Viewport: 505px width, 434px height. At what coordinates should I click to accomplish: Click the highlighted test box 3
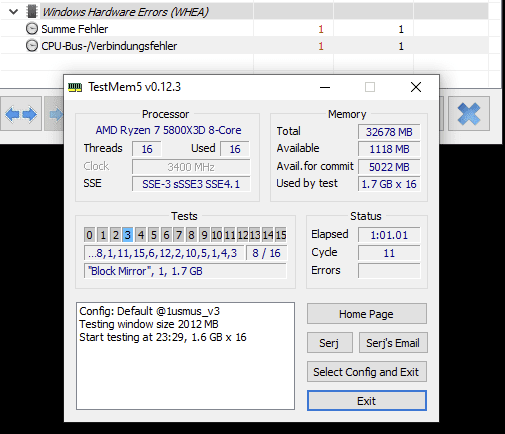tap(128, 235)
